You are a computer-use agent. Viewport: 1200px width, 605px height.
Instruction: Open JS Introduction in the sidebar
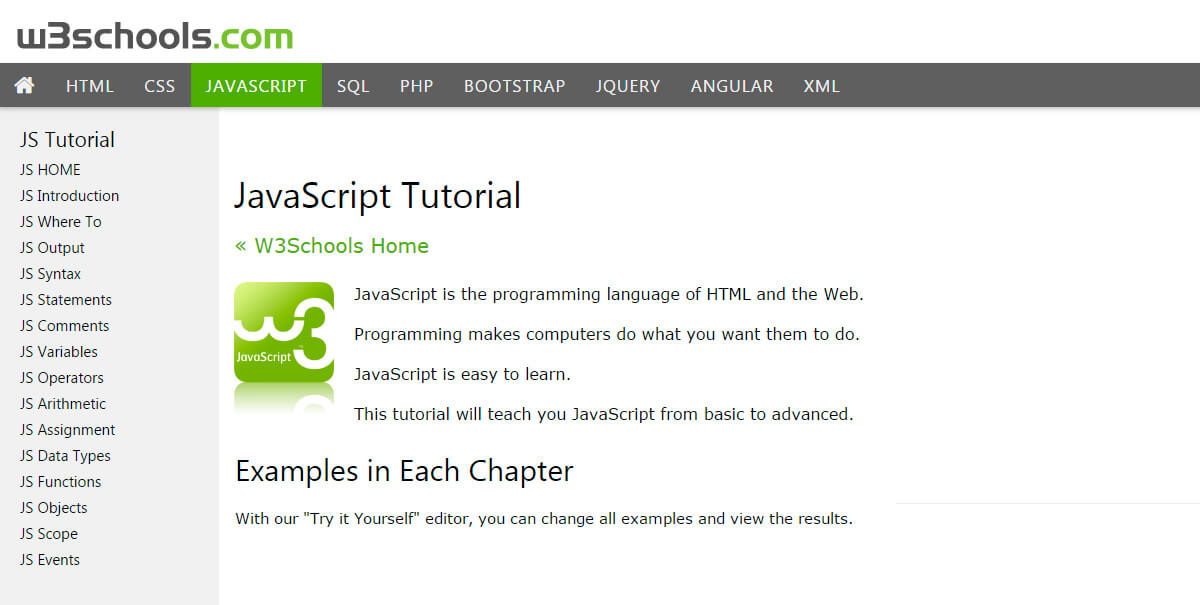(69, 196)
